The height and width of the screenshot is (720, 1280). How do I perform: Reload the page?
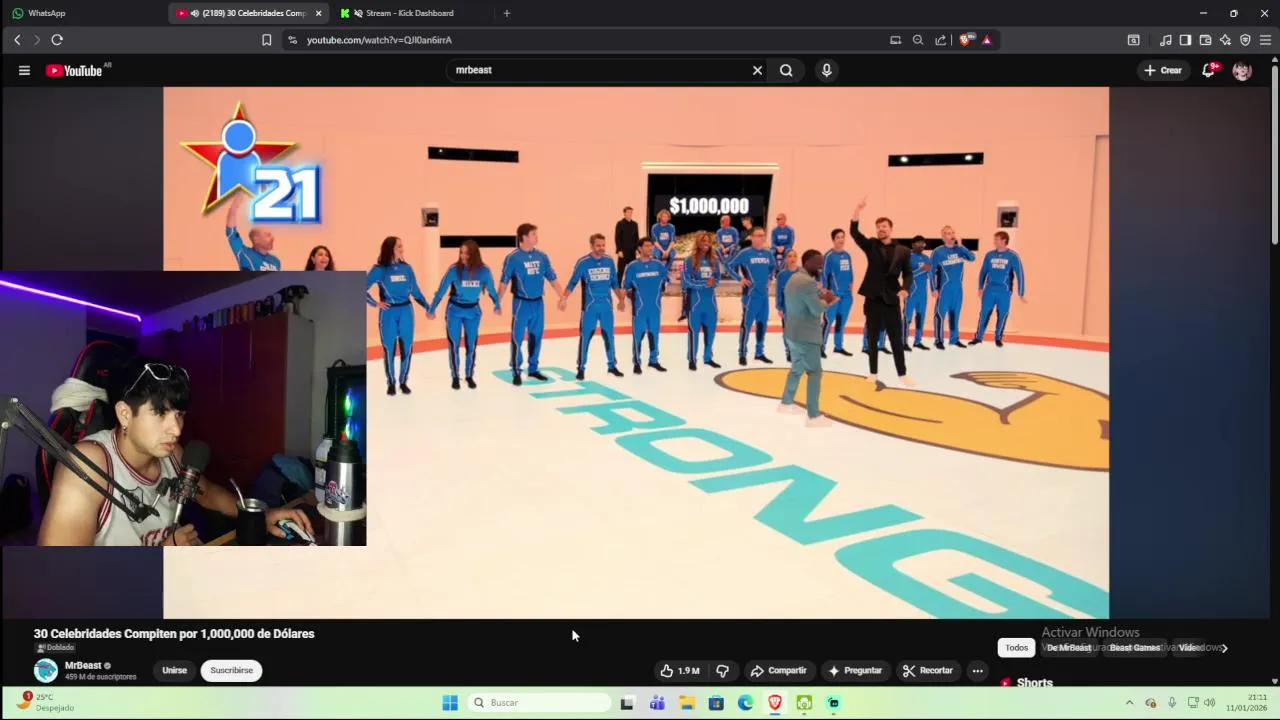pyautogui.click(x=57, y=40)
